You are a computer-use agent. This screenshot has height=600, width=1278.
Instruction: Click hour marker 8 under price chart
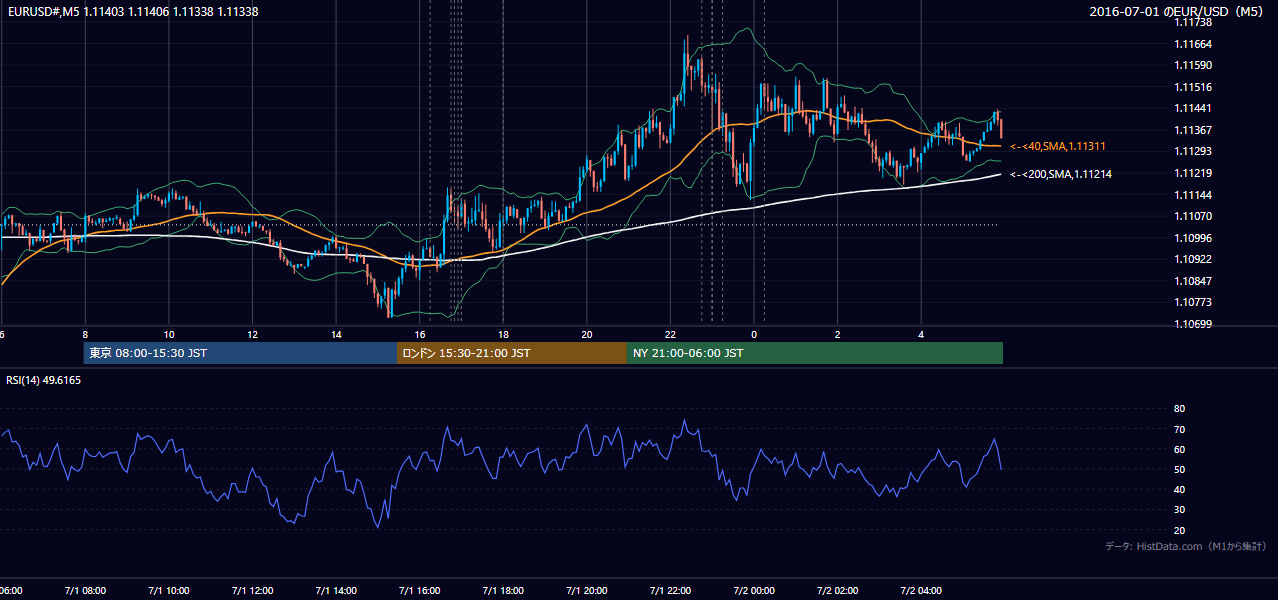click(x=85, y=335)
